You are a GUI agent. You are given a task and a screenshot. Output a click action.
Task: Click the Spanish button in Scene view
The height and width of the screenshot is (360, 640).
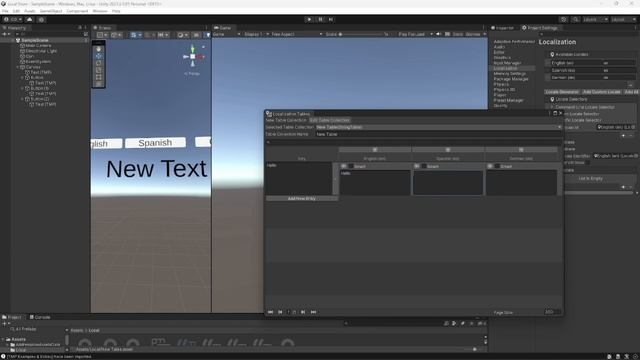[x=155, y=142]
